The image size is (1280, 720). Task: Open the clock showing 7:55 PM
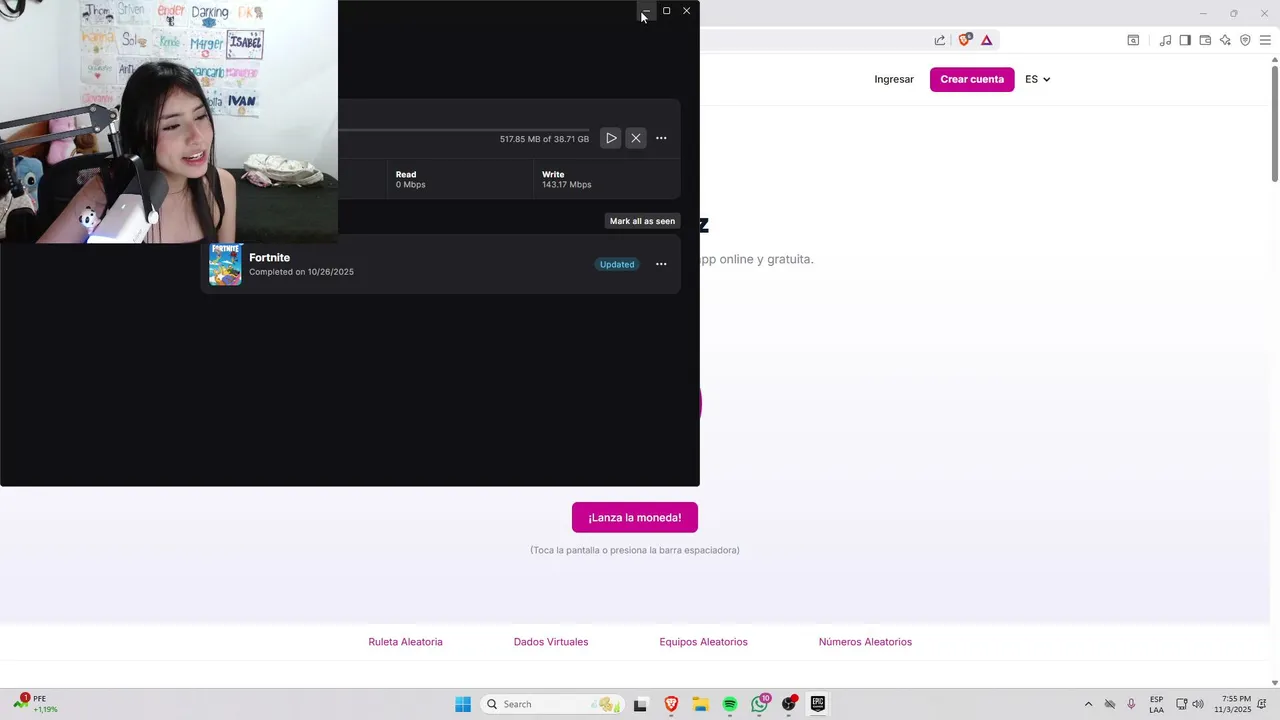(1232, 704)
